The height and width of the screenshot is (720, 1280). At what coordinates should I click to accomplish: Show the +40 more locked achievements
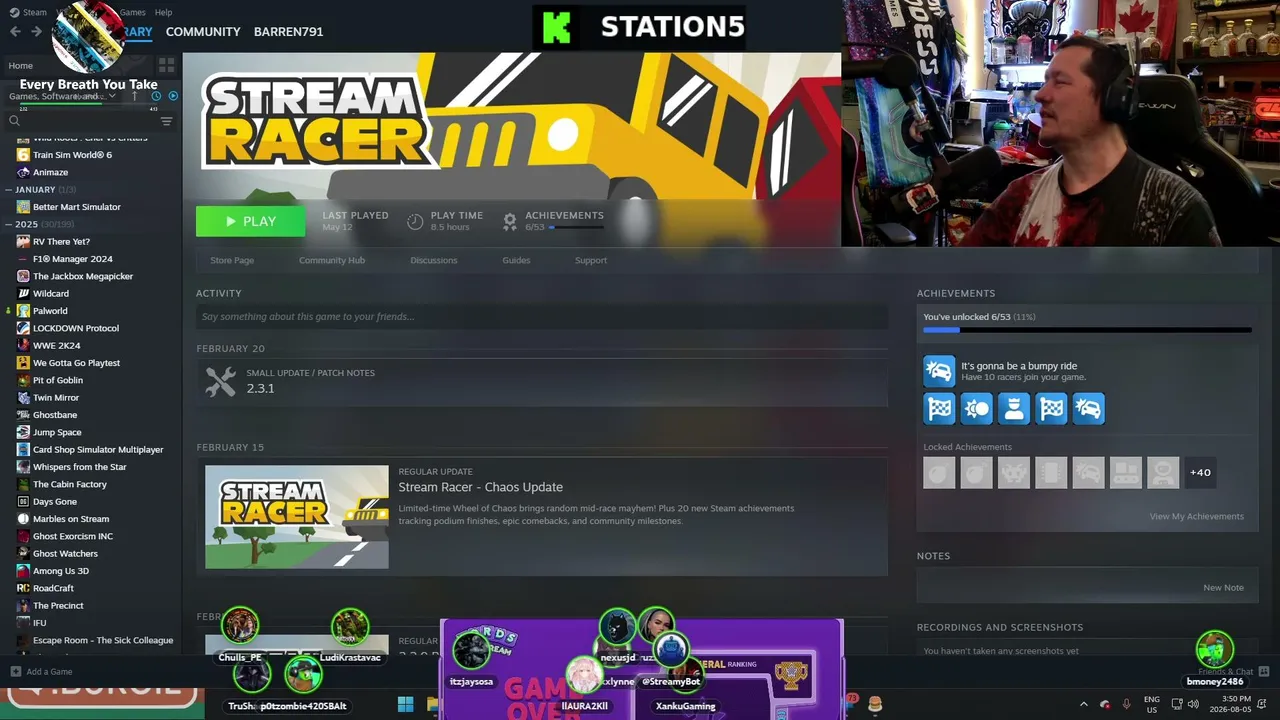coord(1200,472)
